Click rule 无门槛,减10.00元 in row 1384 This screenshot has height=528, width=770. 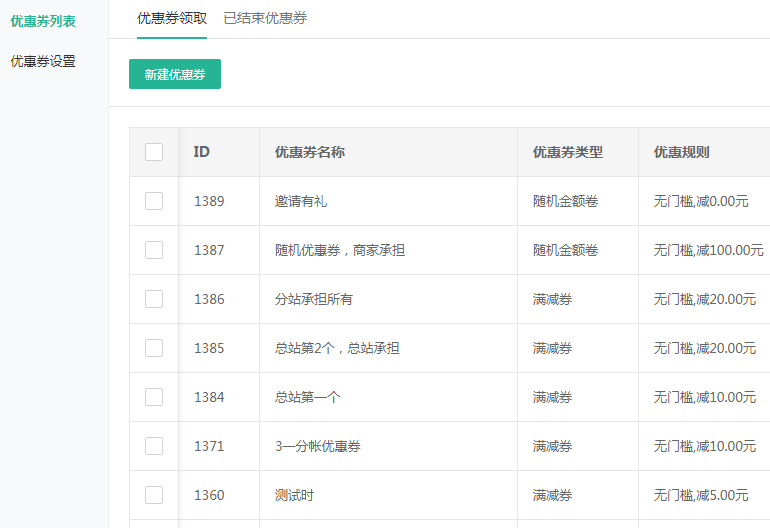705,397
